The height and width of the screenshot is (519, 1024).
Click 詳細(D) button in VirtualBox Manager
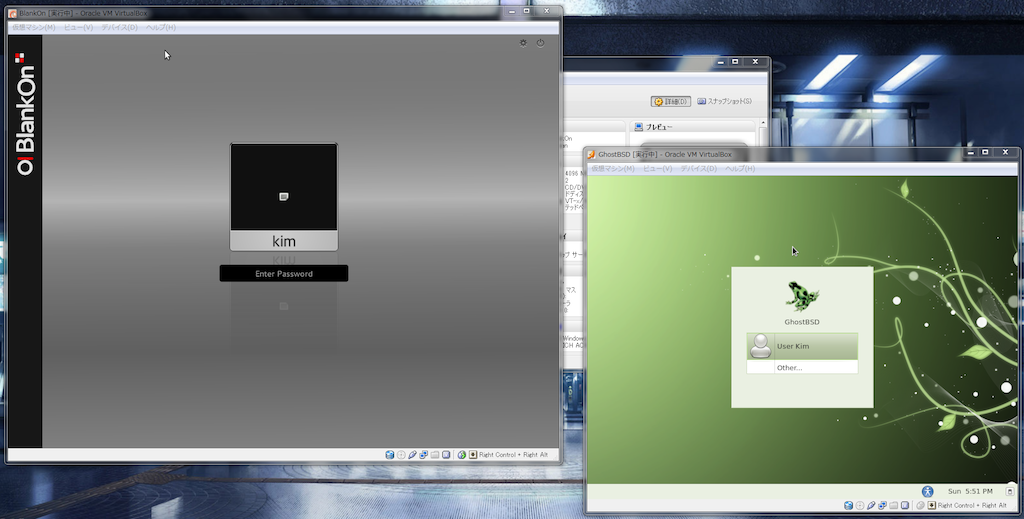coord(671,102)
